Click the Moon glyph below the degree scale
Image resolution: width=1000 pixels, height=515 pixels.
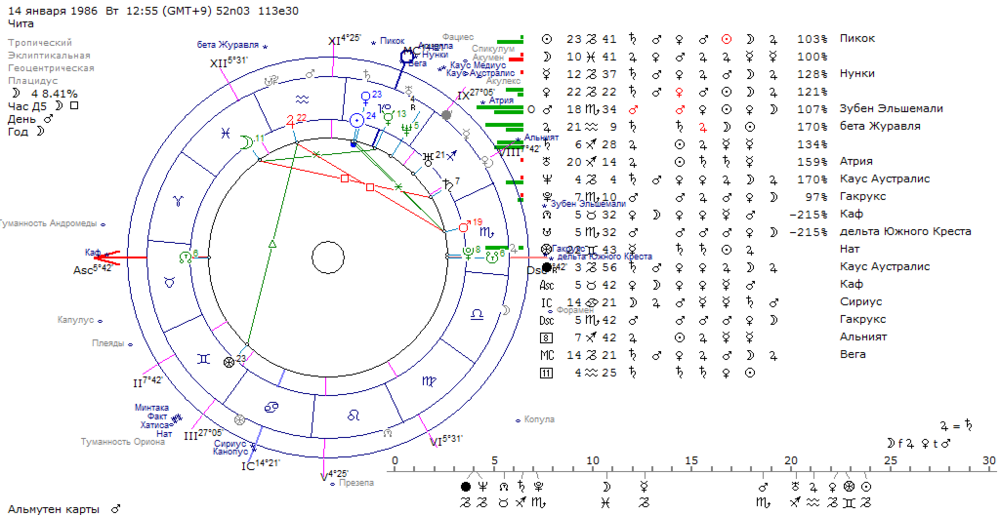coord(606,487)
